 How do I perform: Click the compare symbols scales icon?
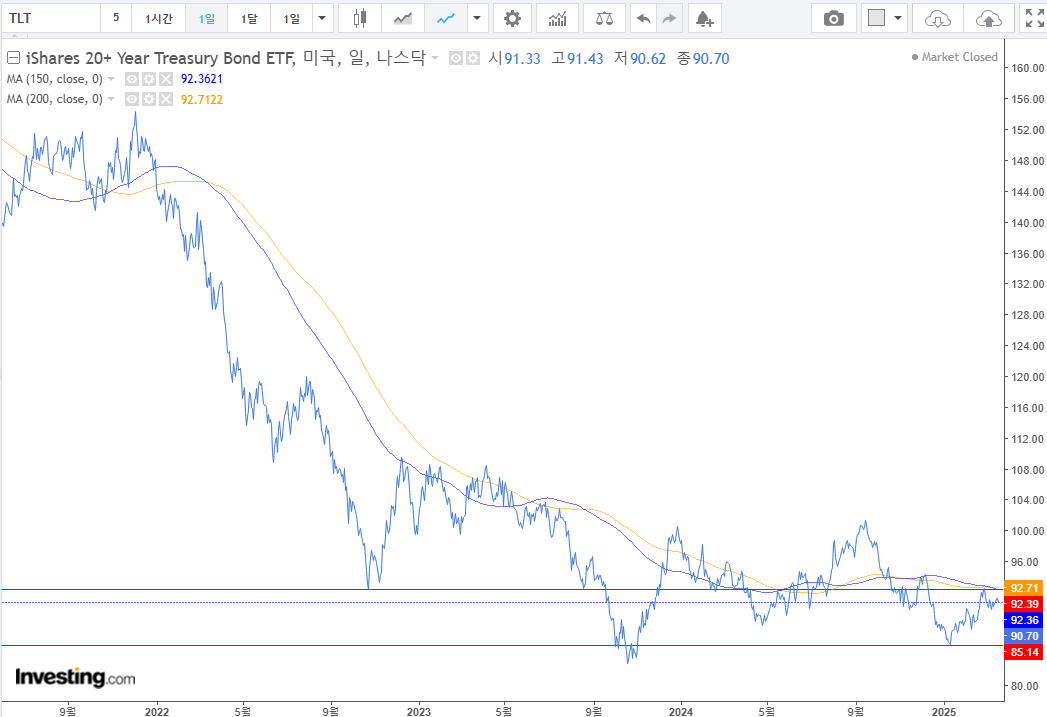[x=604, y=18]
